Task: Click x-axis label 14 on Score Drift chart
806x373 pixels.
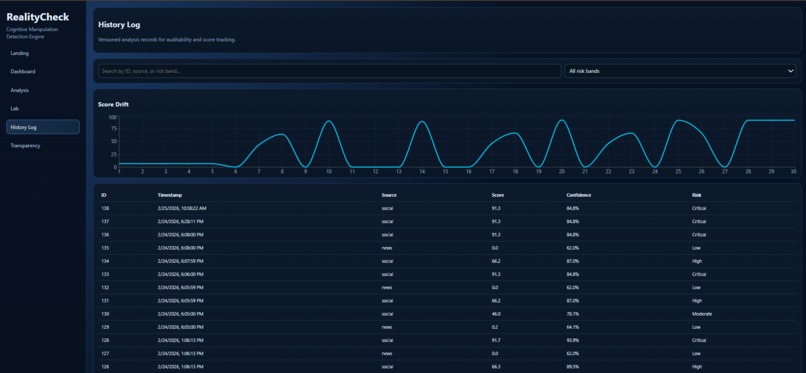Action: click(x=422, y=172)
